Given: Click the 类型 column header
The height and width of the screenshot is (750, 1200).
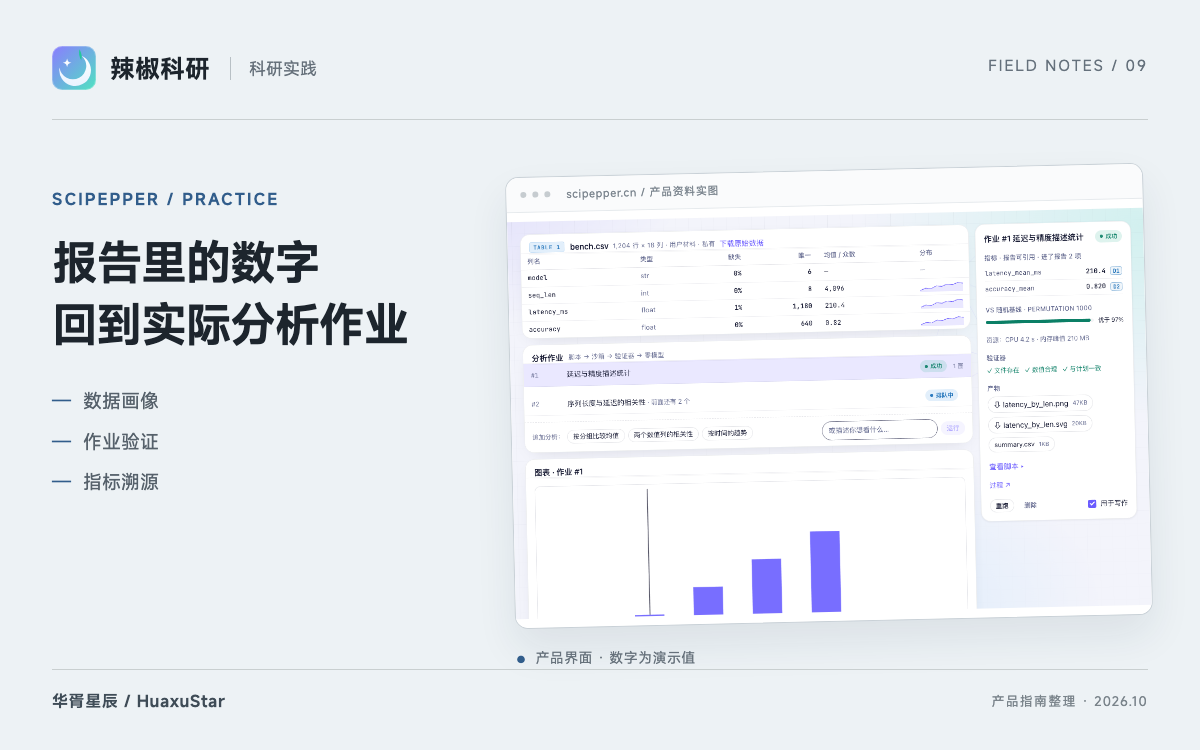Looking at the screenshot, I should point(647,259).
